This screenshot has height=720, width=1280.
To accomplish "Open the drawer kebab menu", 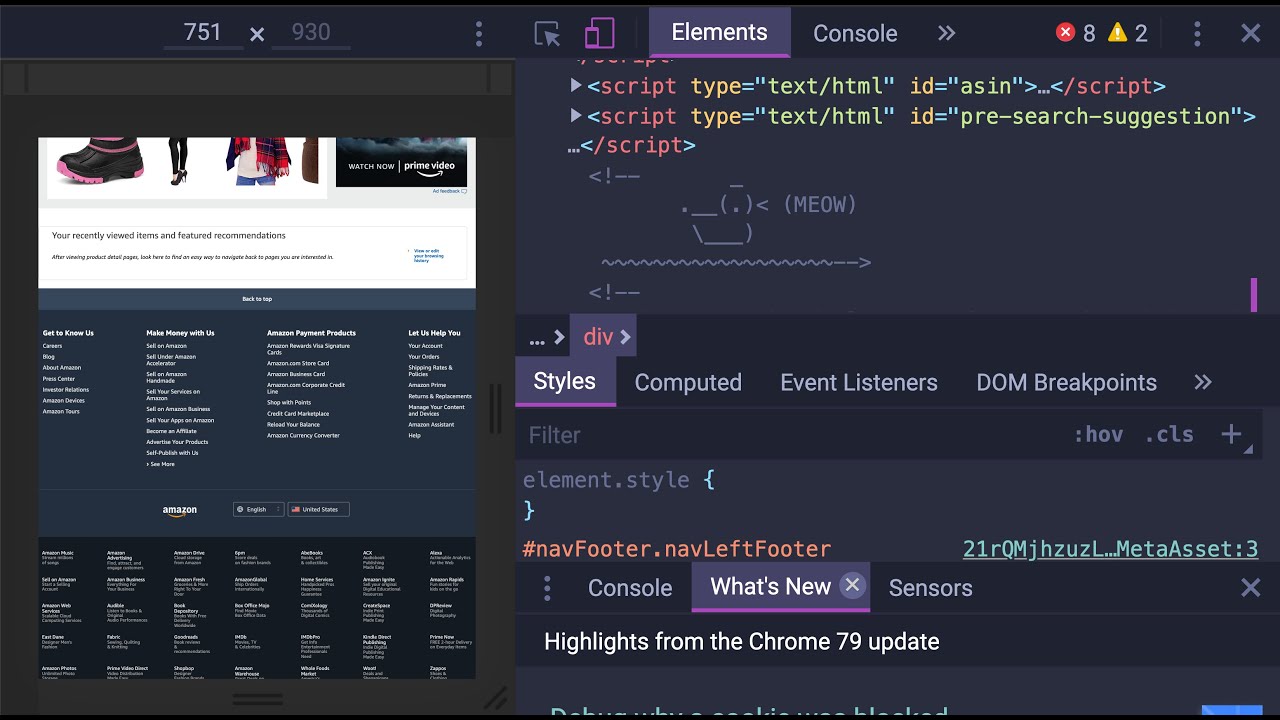I will pos(547,588).
